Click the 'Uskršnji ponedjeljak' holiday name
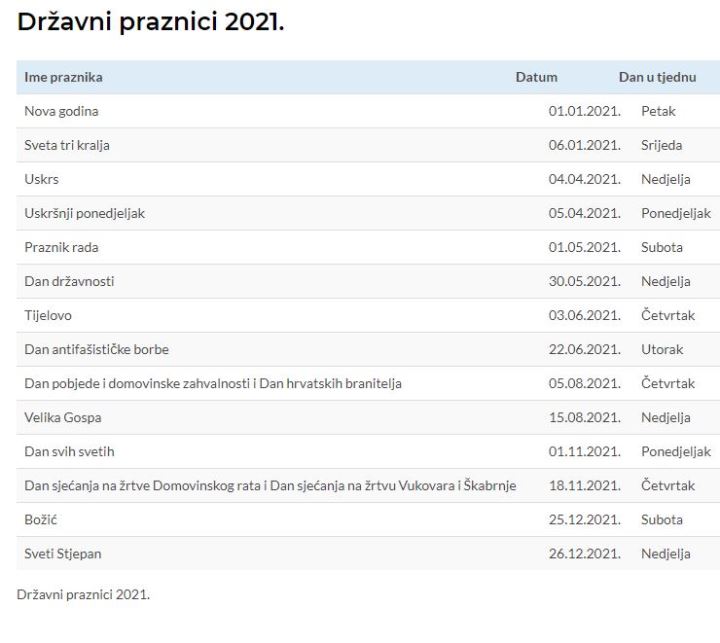 (x=84, y=214)
